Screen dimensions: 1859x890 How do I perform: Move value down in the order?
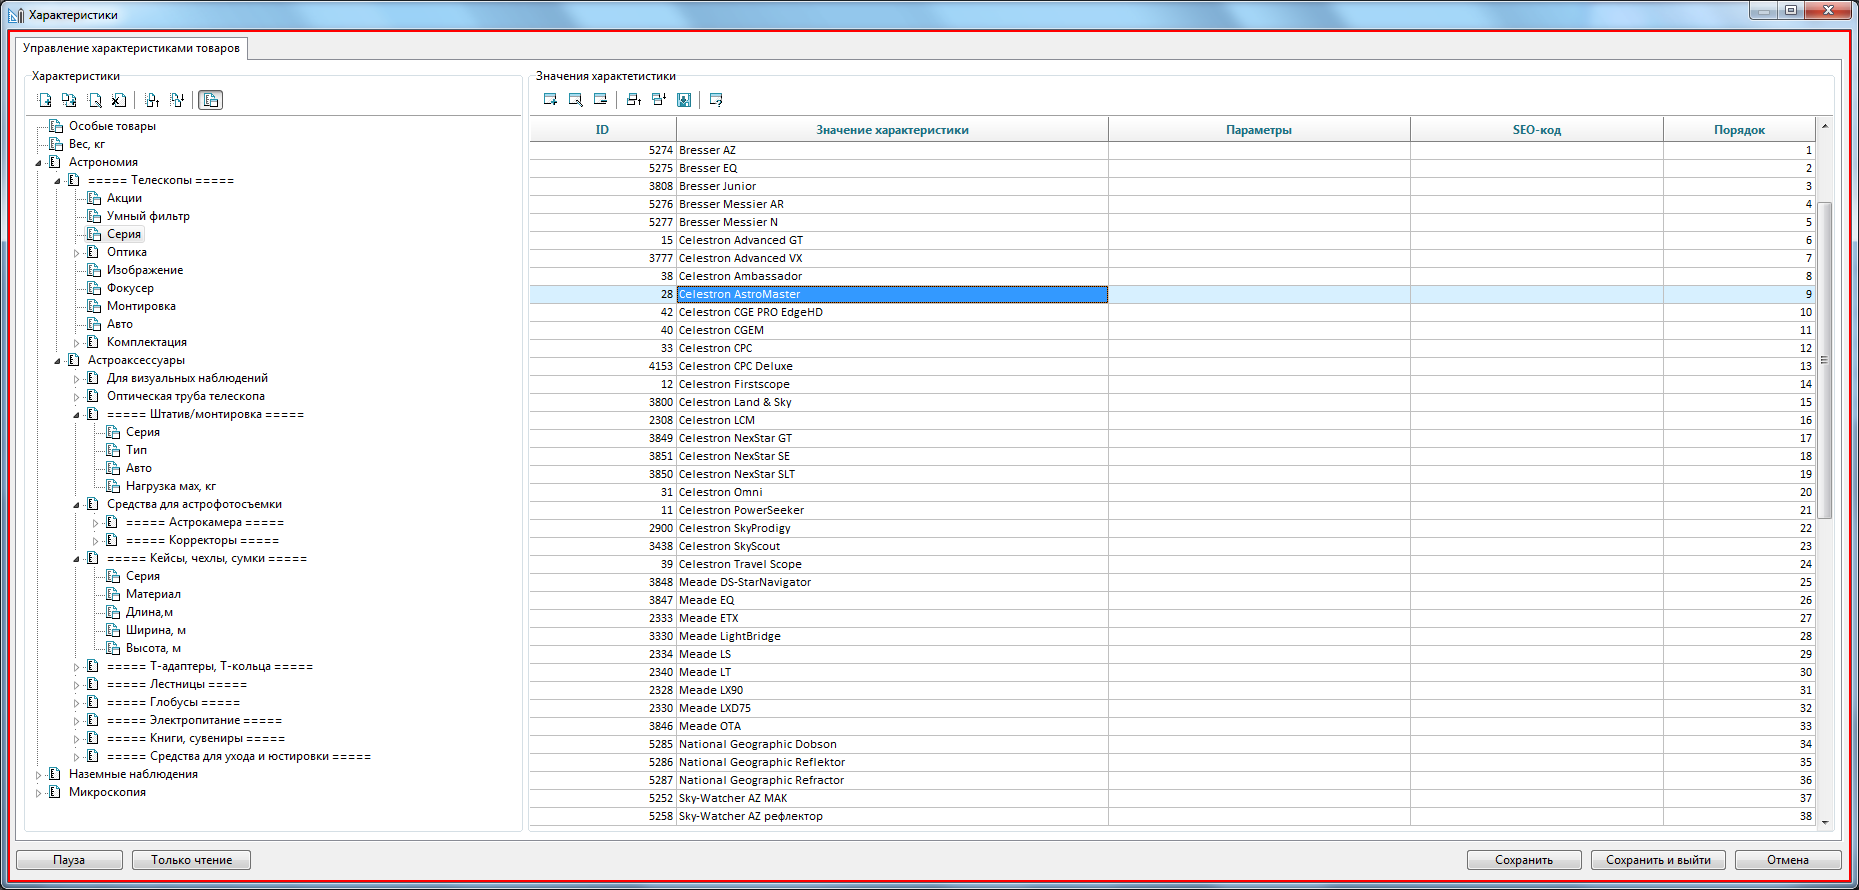tap(659, 100)
